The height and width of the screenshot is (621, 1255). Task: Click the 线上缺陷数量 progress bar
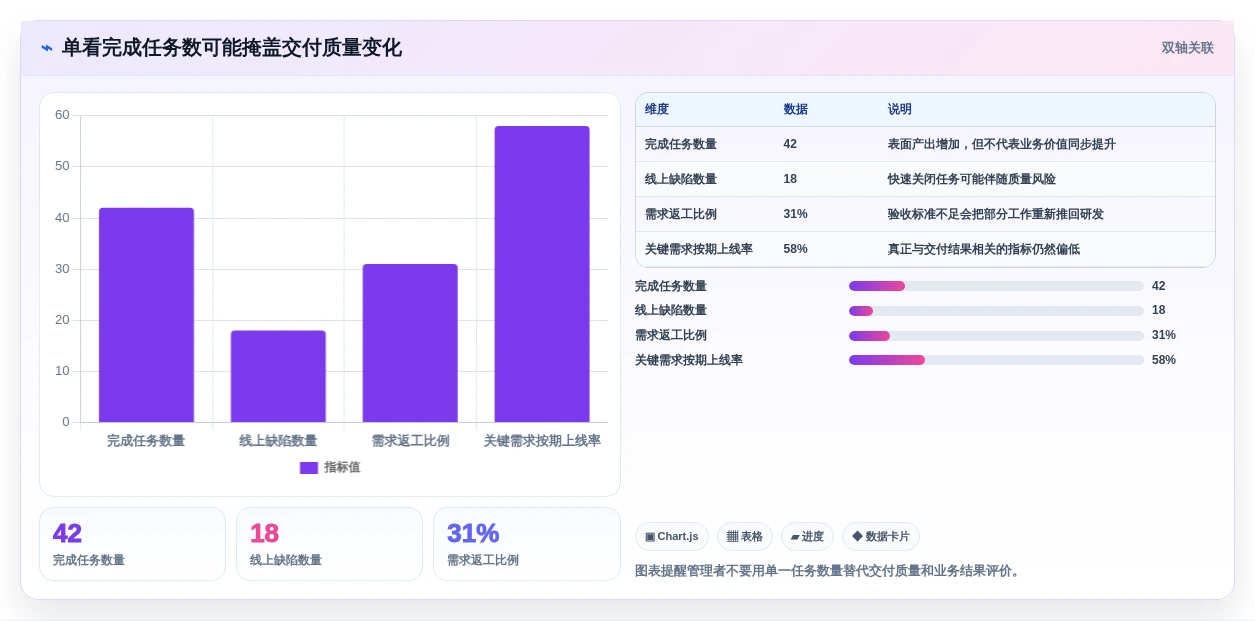click(x=996, y=311)
